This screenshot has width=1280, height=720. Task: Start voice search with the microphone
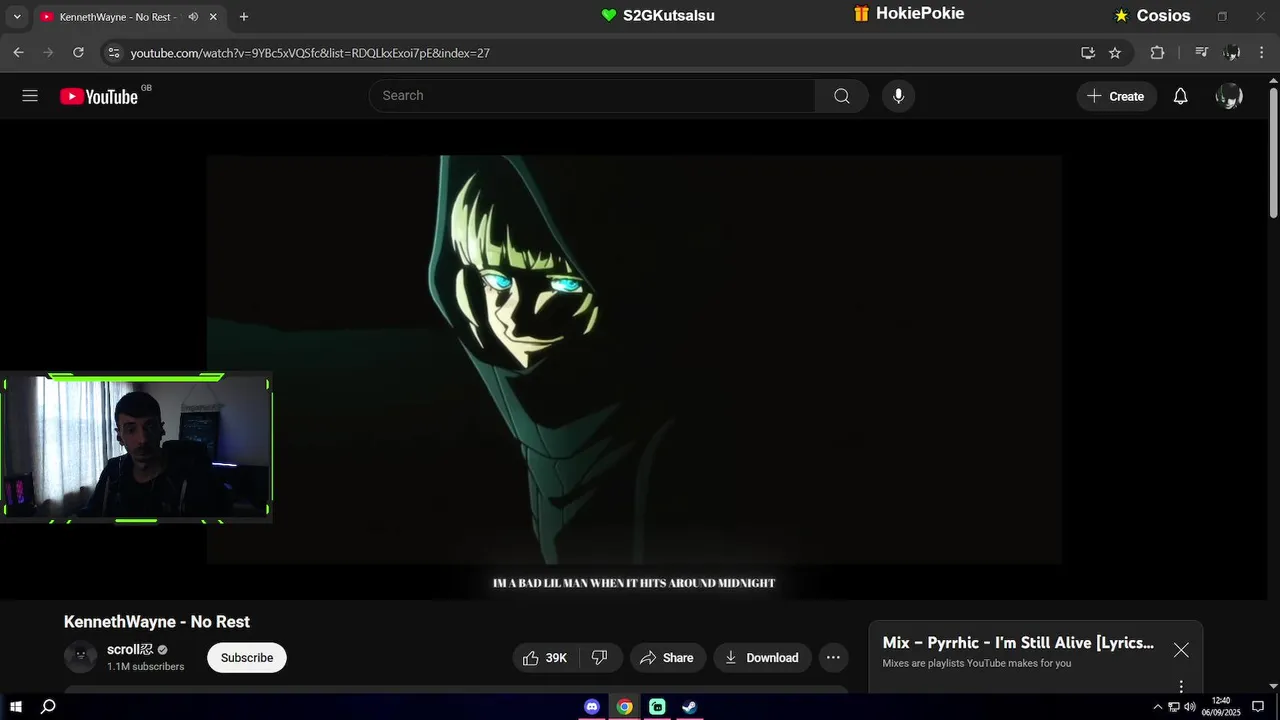[x=898, y=96]
